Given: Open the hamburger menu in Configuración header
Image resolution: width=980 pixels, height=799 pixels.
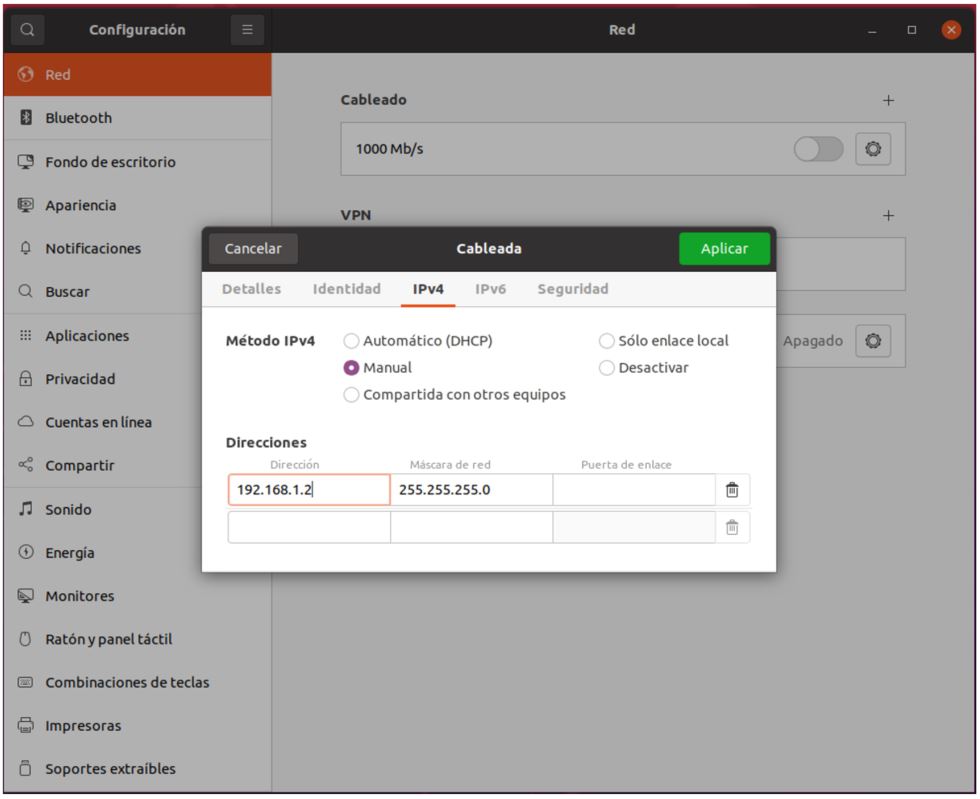Looking at the screenshot, I should [x=248, y=29].
